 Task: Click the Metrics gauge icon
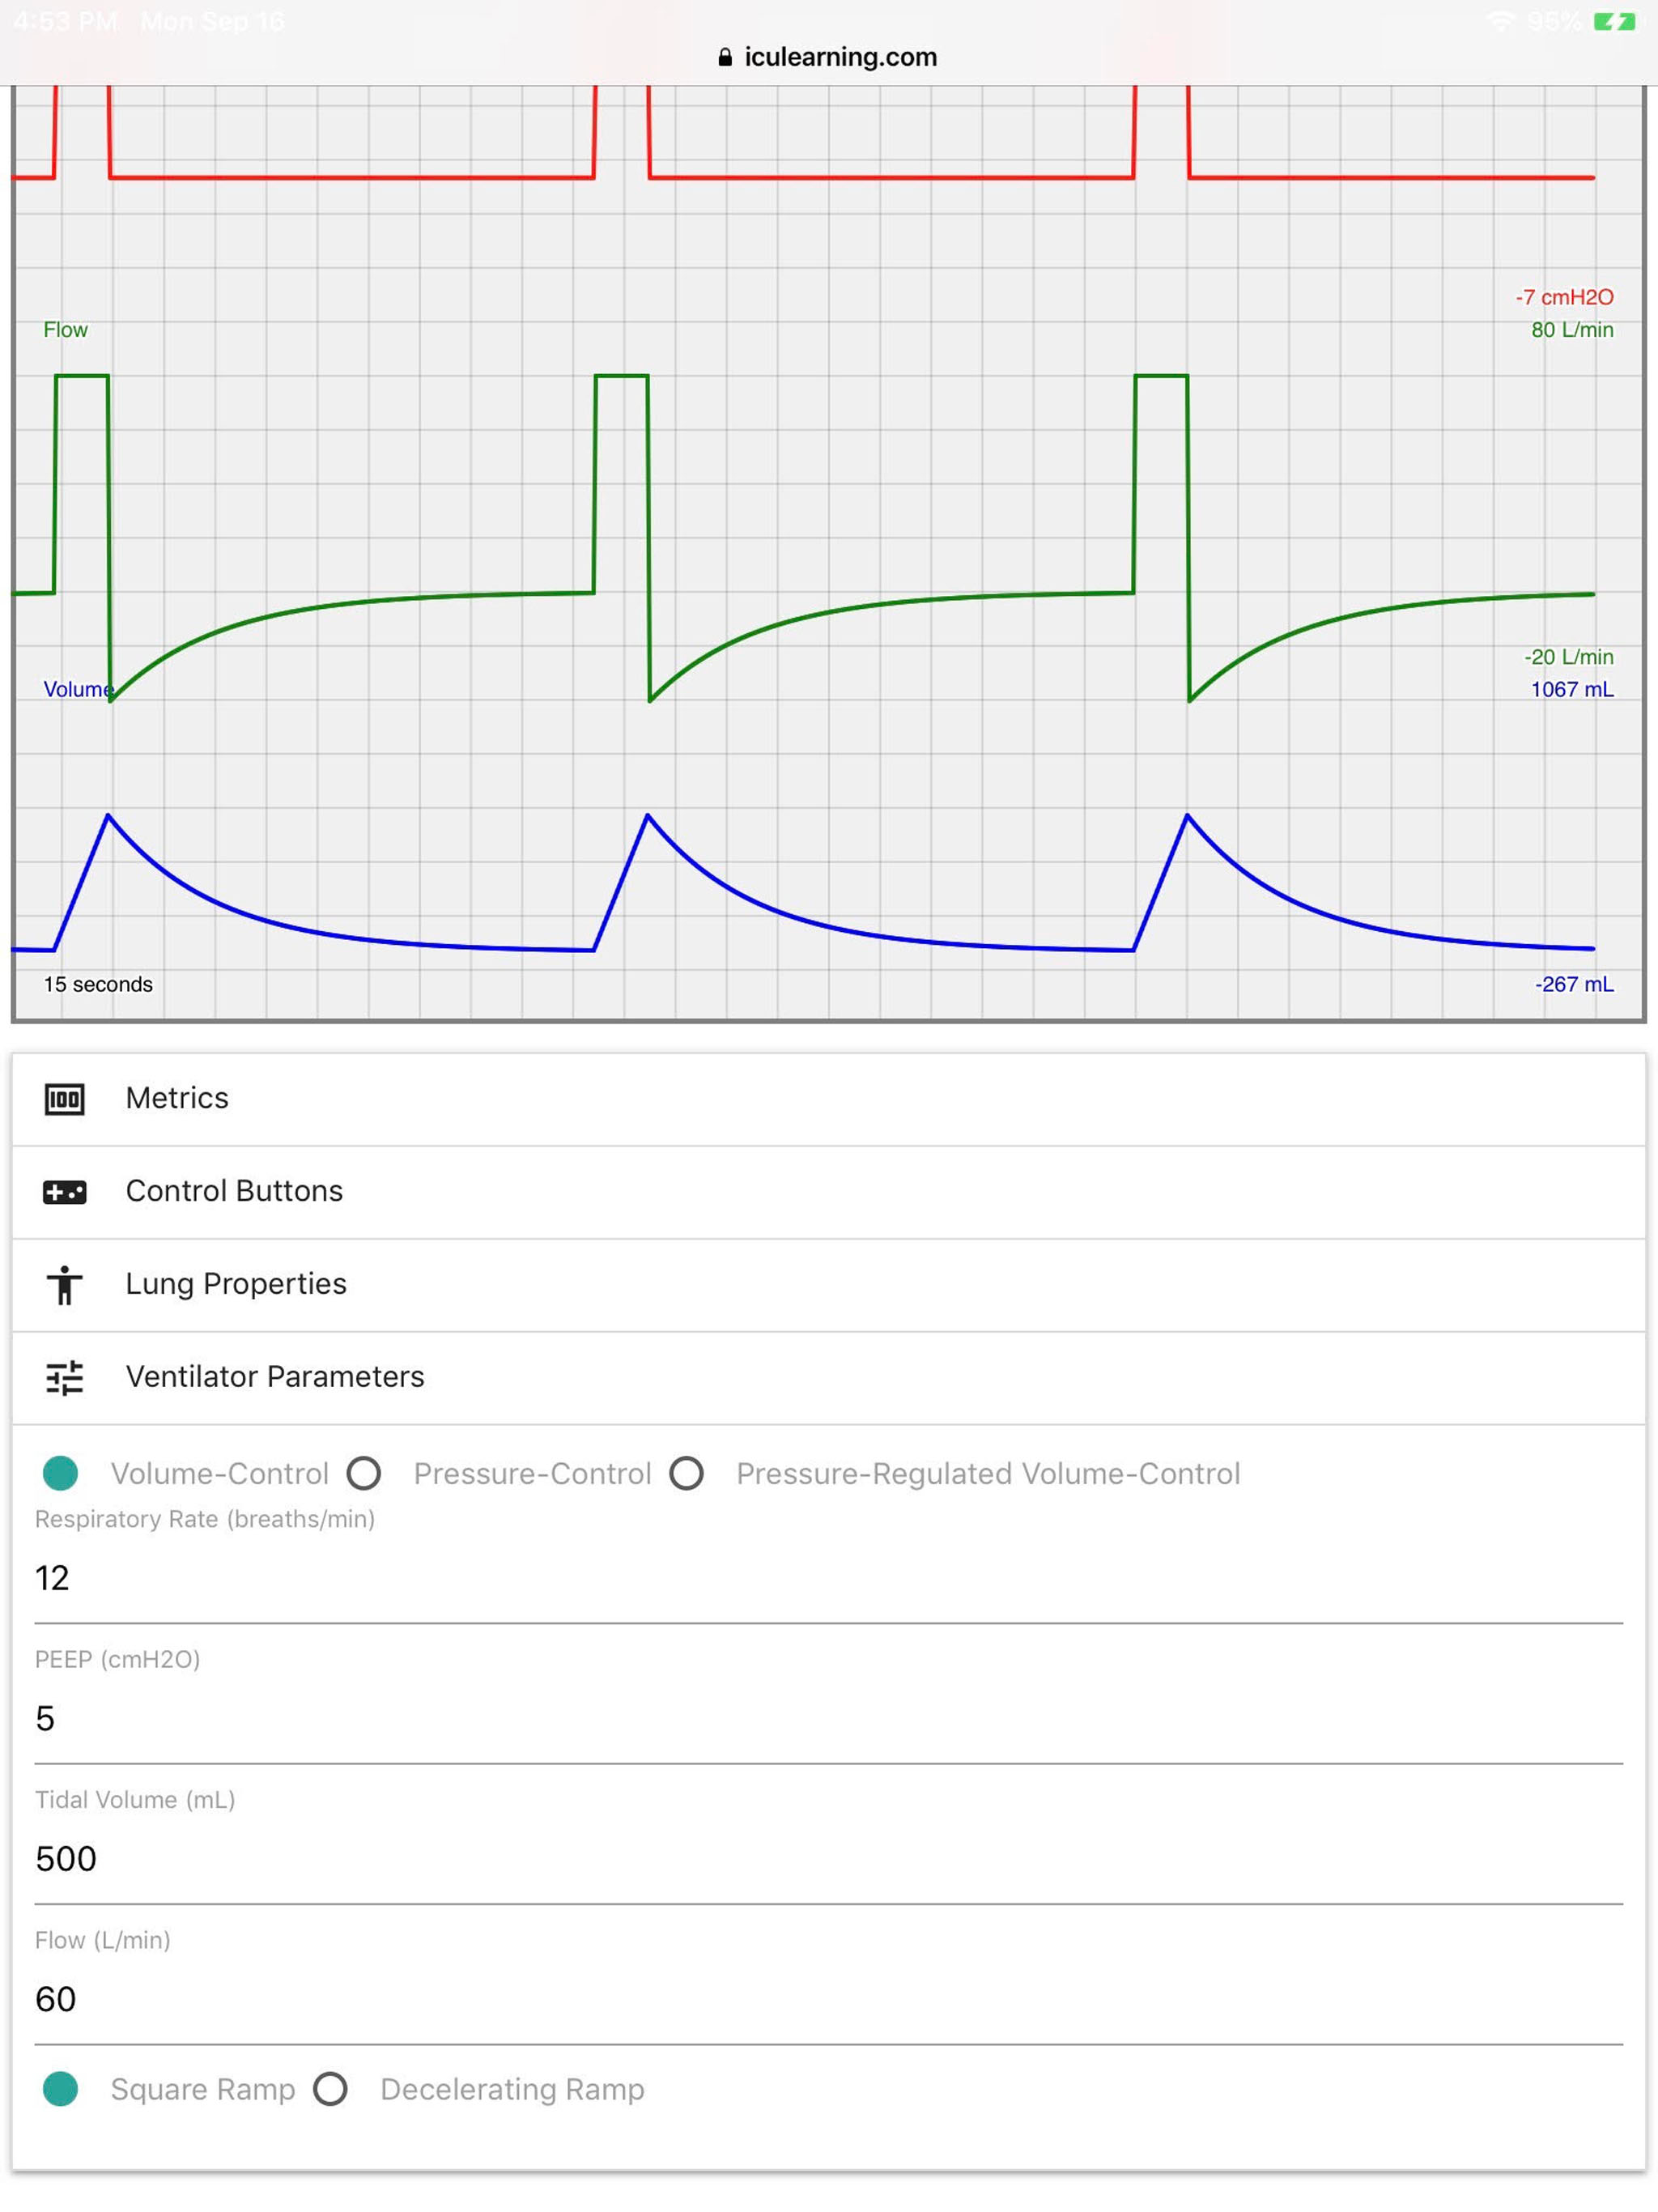pyautogui.click(x=64, y=1099)
